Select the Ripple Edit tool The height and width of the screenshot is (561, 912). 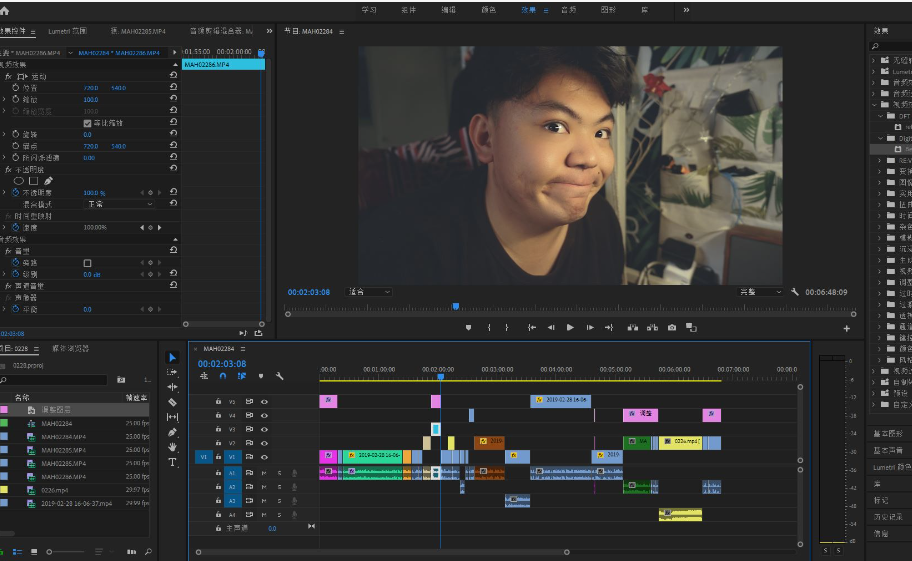click(x=172, y=387)
